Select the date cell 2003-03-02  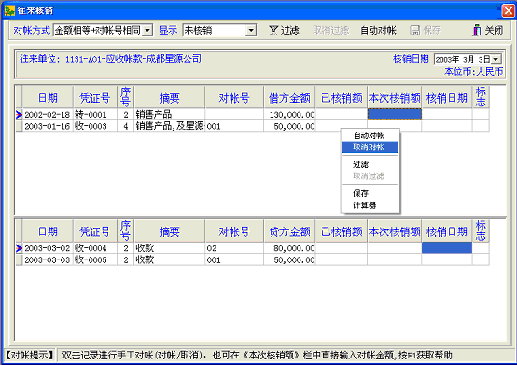pyautogui.click(x=47, y=248)
